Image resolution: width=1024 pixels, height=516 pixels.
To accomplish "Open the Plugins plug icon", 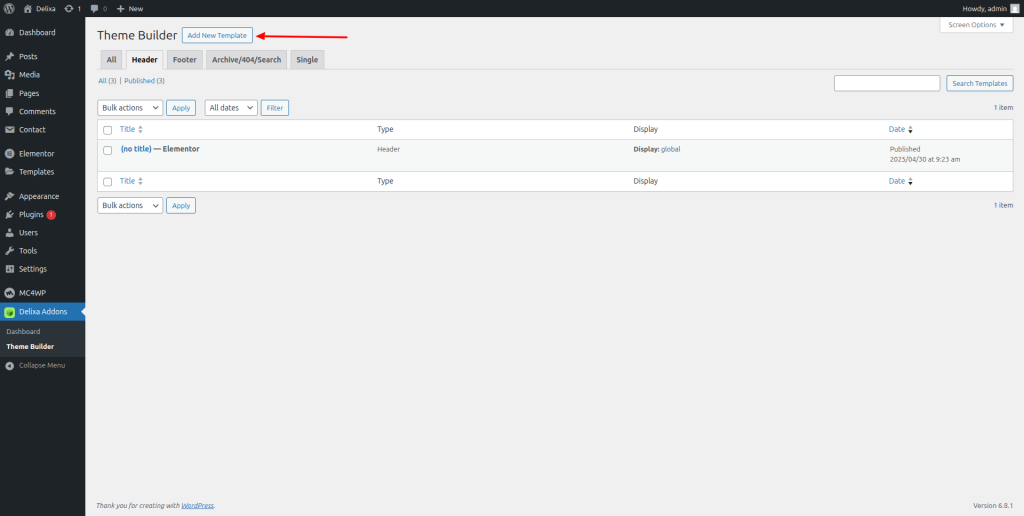I will click(x=9, y=214).
